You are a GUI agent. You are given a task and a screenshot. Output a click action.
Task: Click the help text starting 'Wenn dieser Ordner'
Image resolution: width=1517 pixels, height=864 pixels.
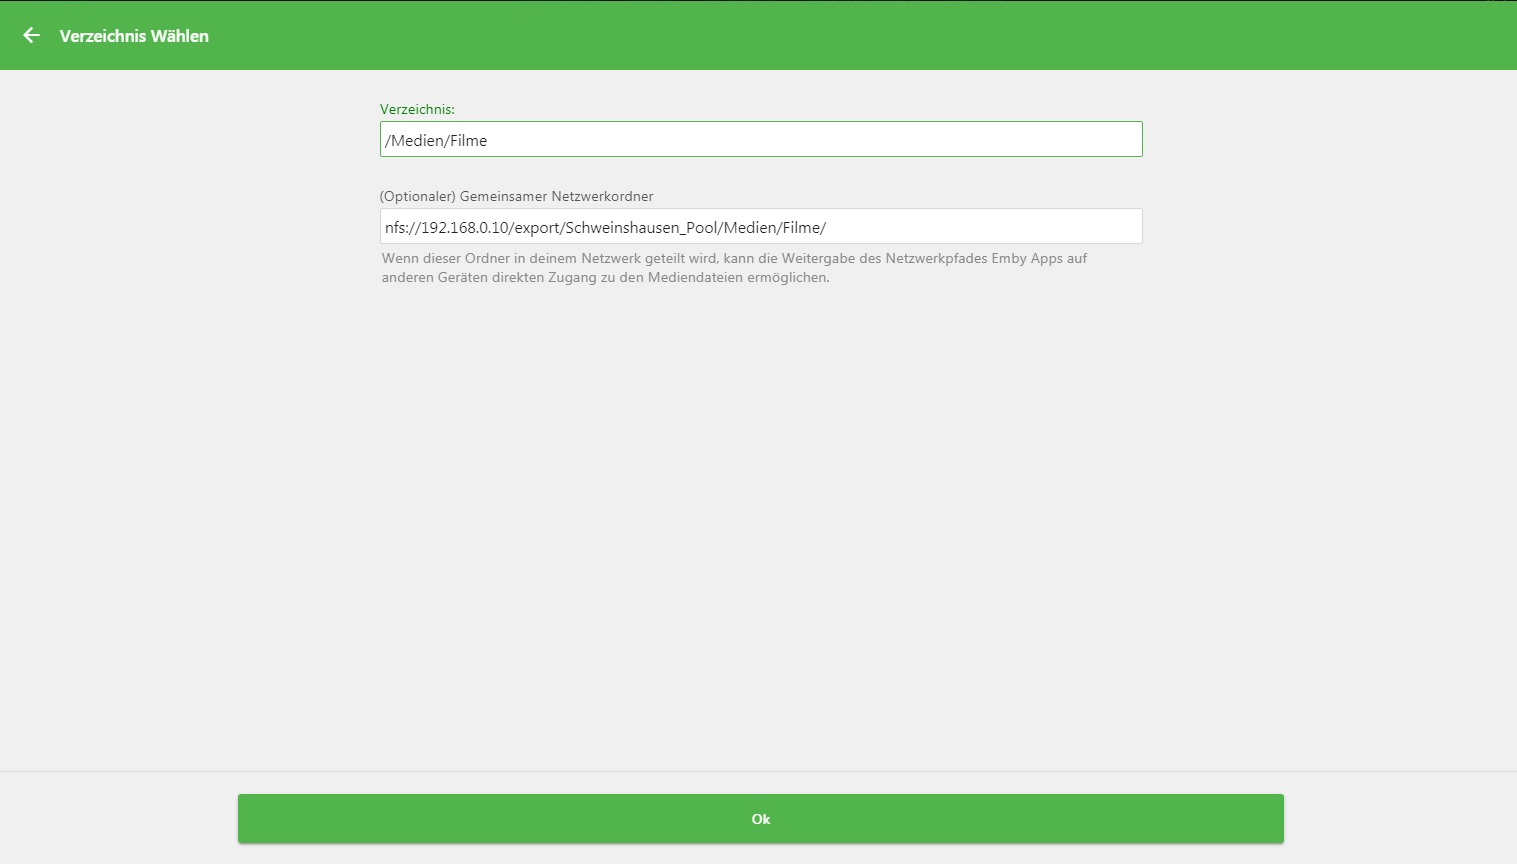tap(734, 268)
